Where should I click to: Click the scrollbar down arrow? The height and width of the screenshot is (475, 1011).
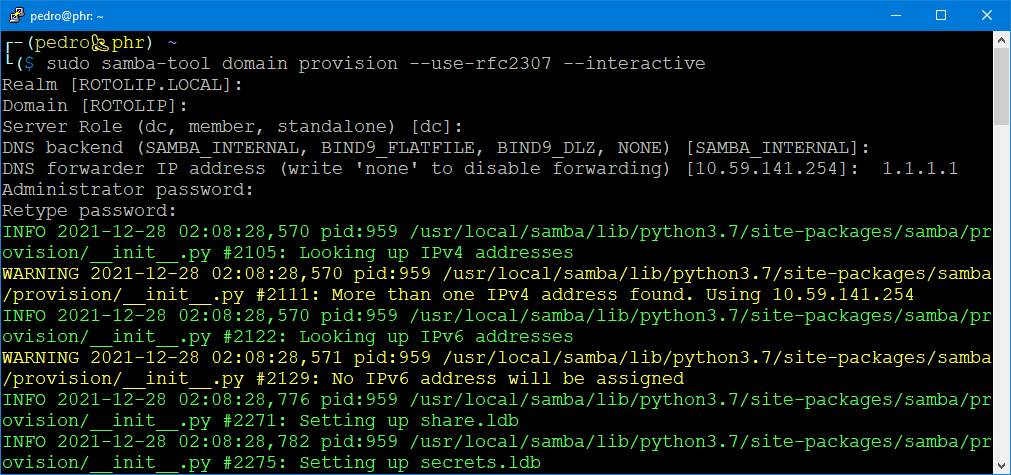1001,465
